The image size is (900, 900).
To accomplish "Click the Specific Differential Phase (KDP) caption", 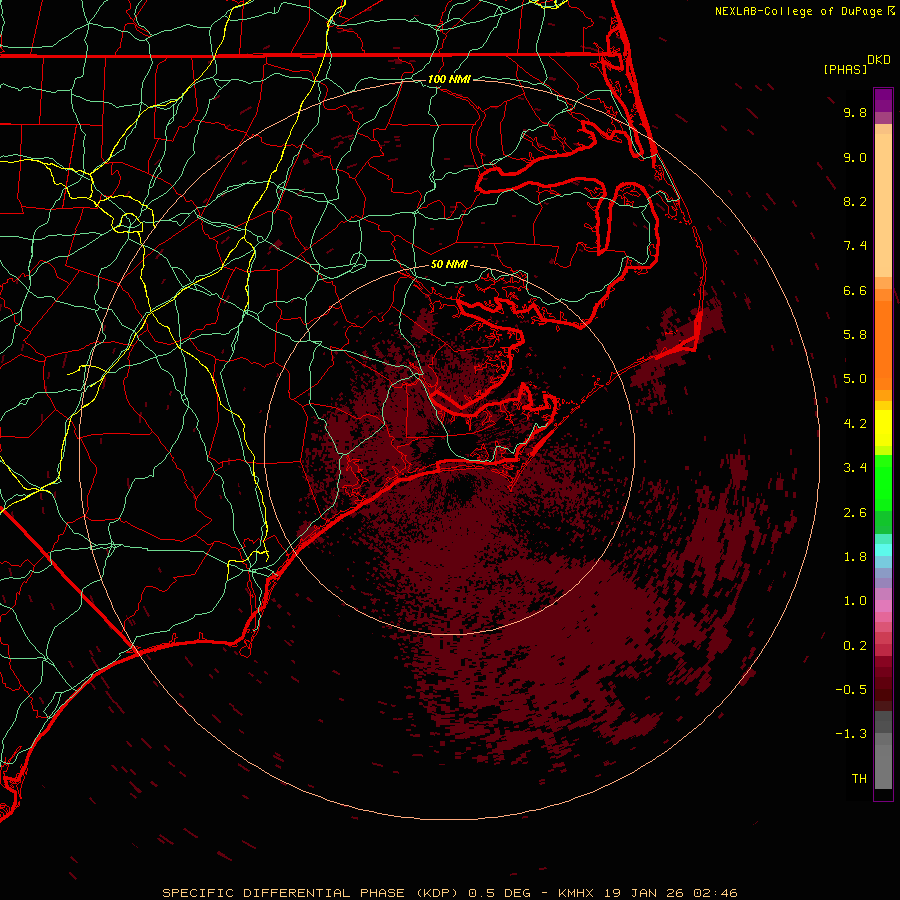I will 311,893.
